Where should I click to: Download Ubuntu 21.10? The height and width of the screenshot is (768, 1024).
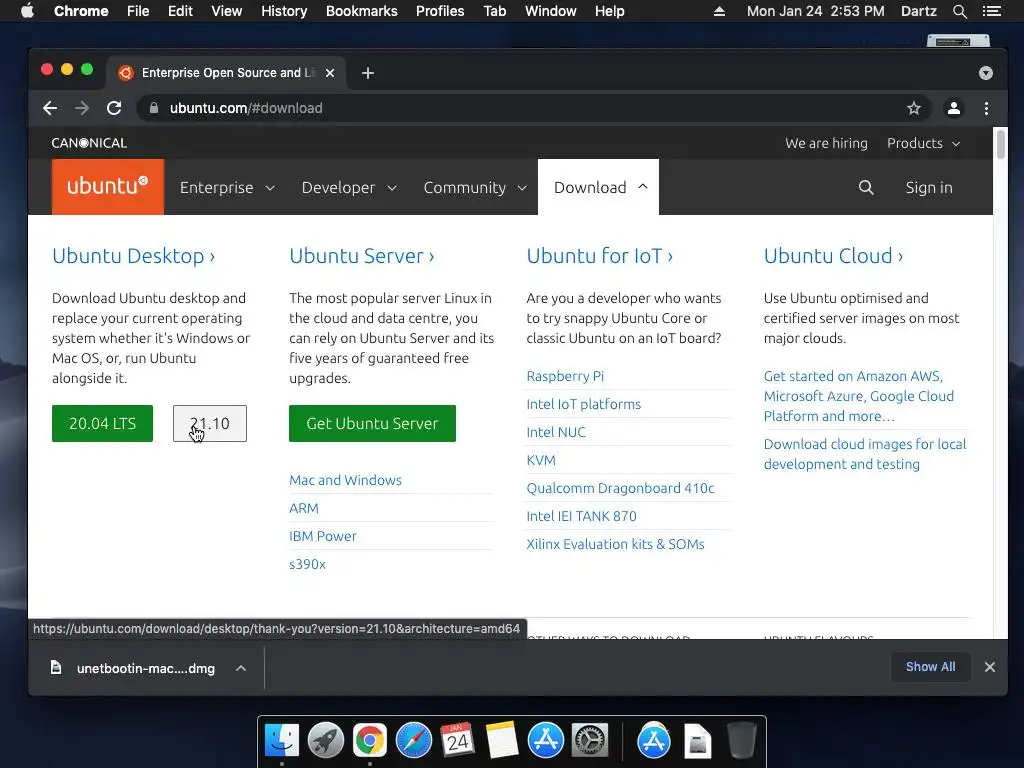(210, 423)
